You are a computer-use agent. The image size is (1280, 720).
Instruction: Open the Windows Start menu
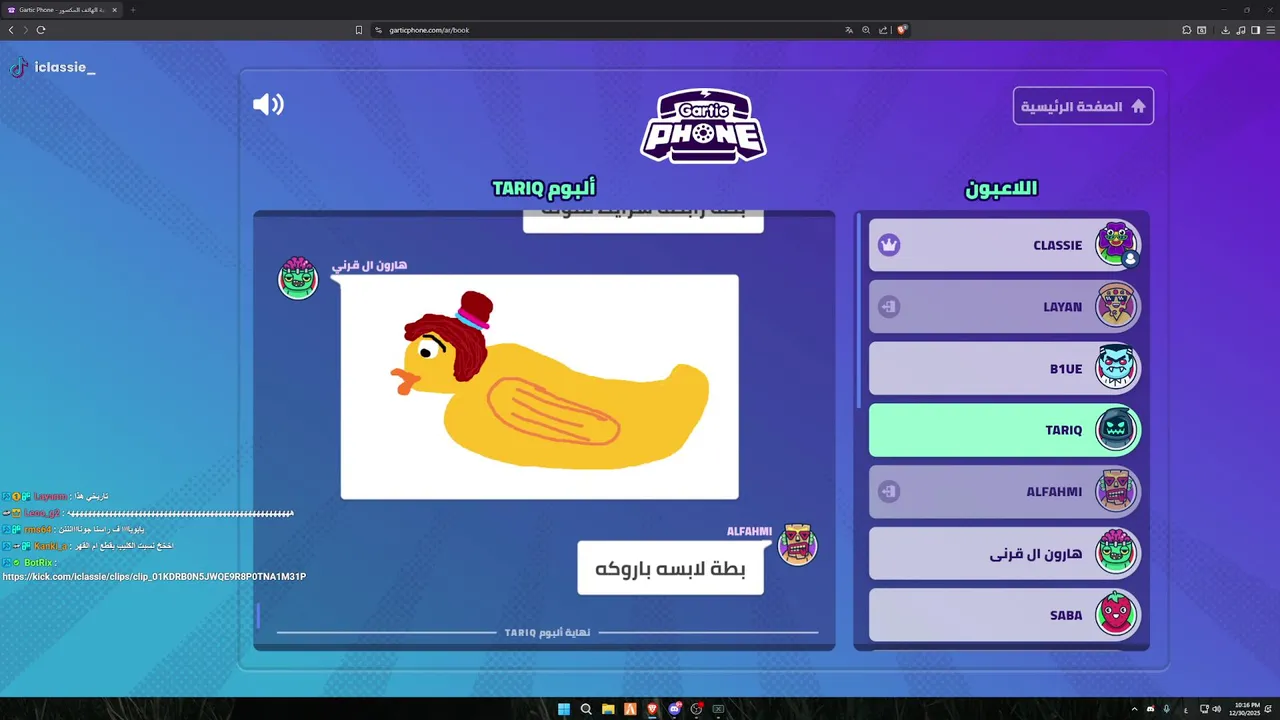click(564, 709)
